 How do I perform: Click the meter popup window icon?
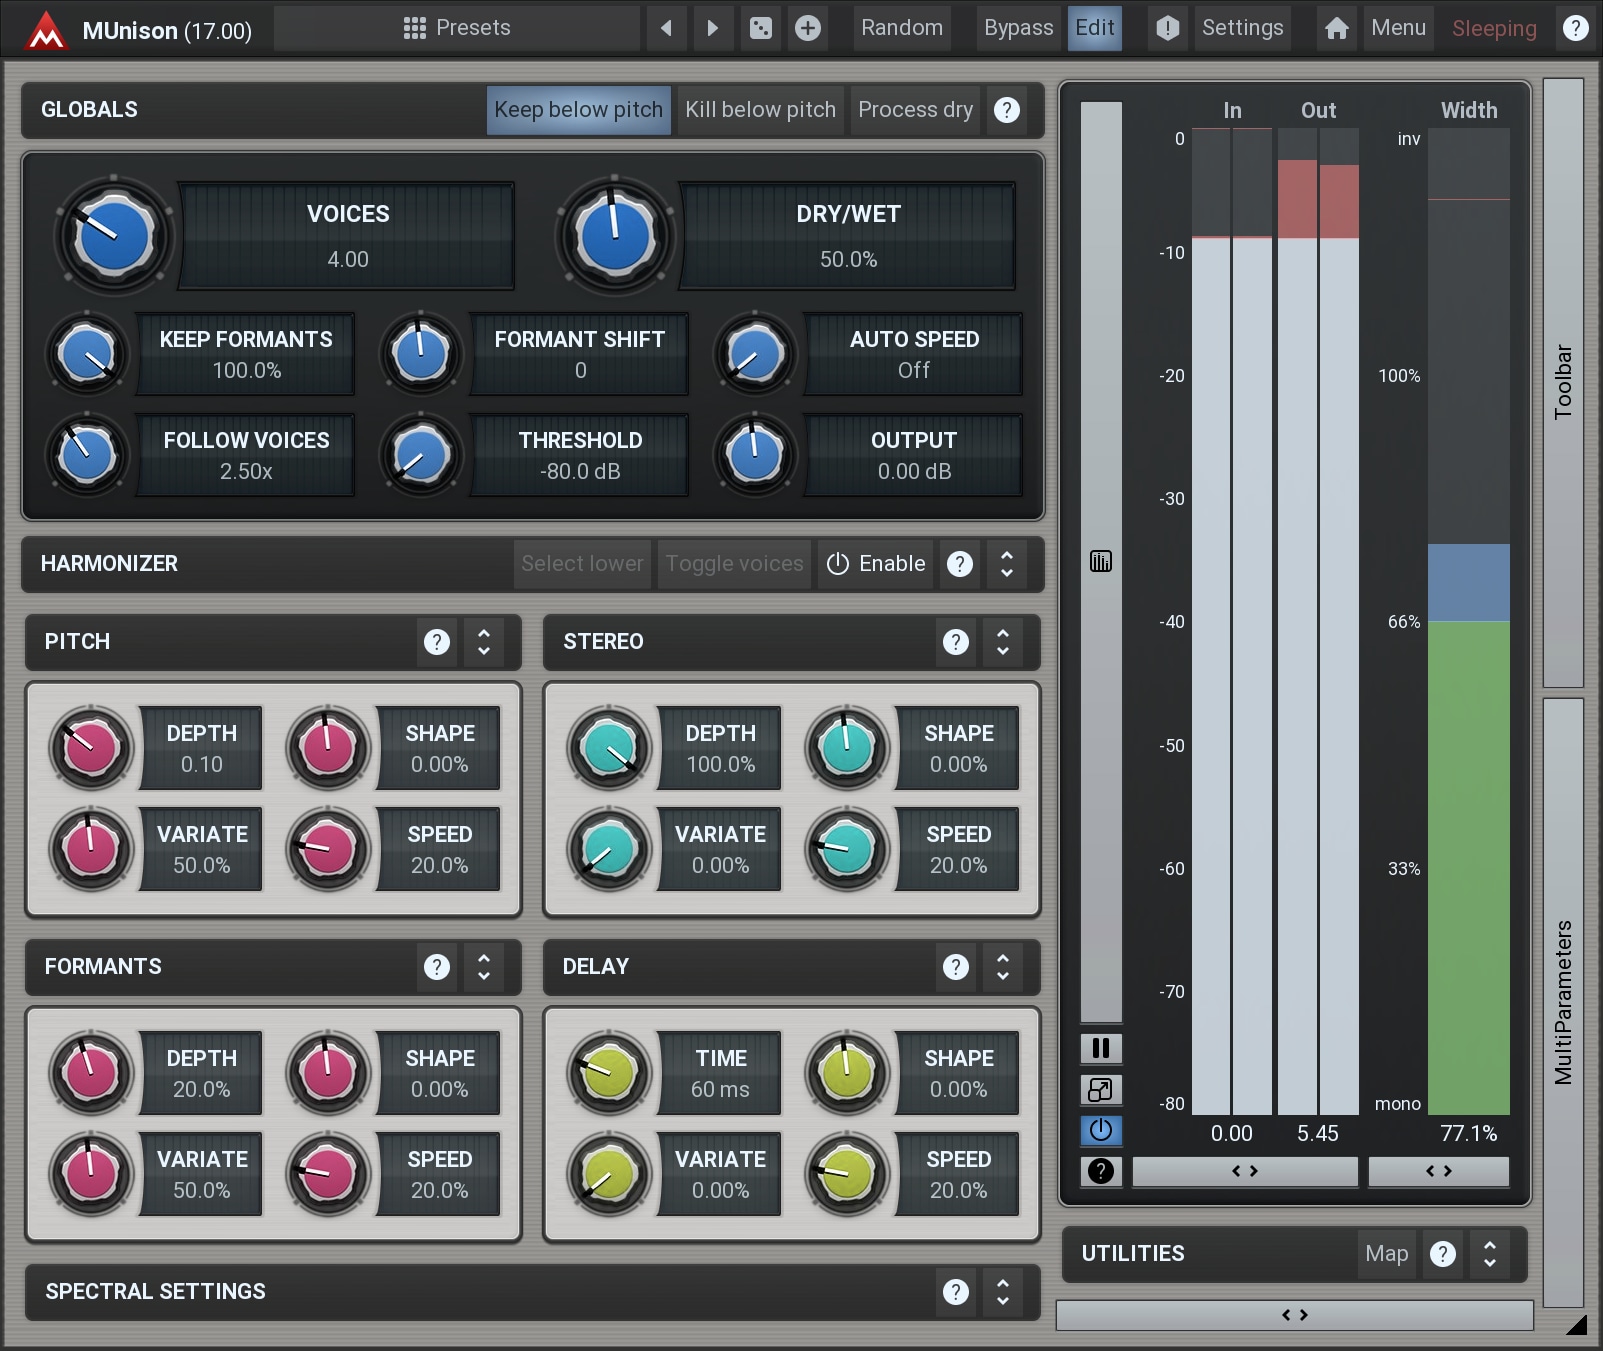pos(1101,1089)
